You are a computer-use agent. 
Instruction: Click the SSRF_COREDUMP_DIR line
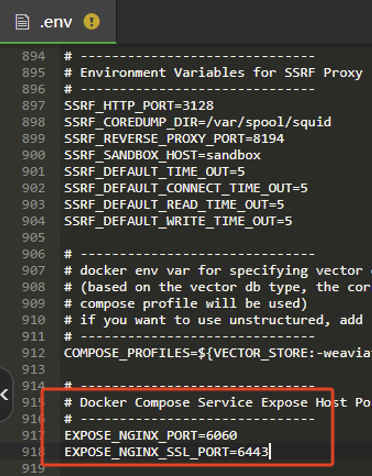pos(198,122)
